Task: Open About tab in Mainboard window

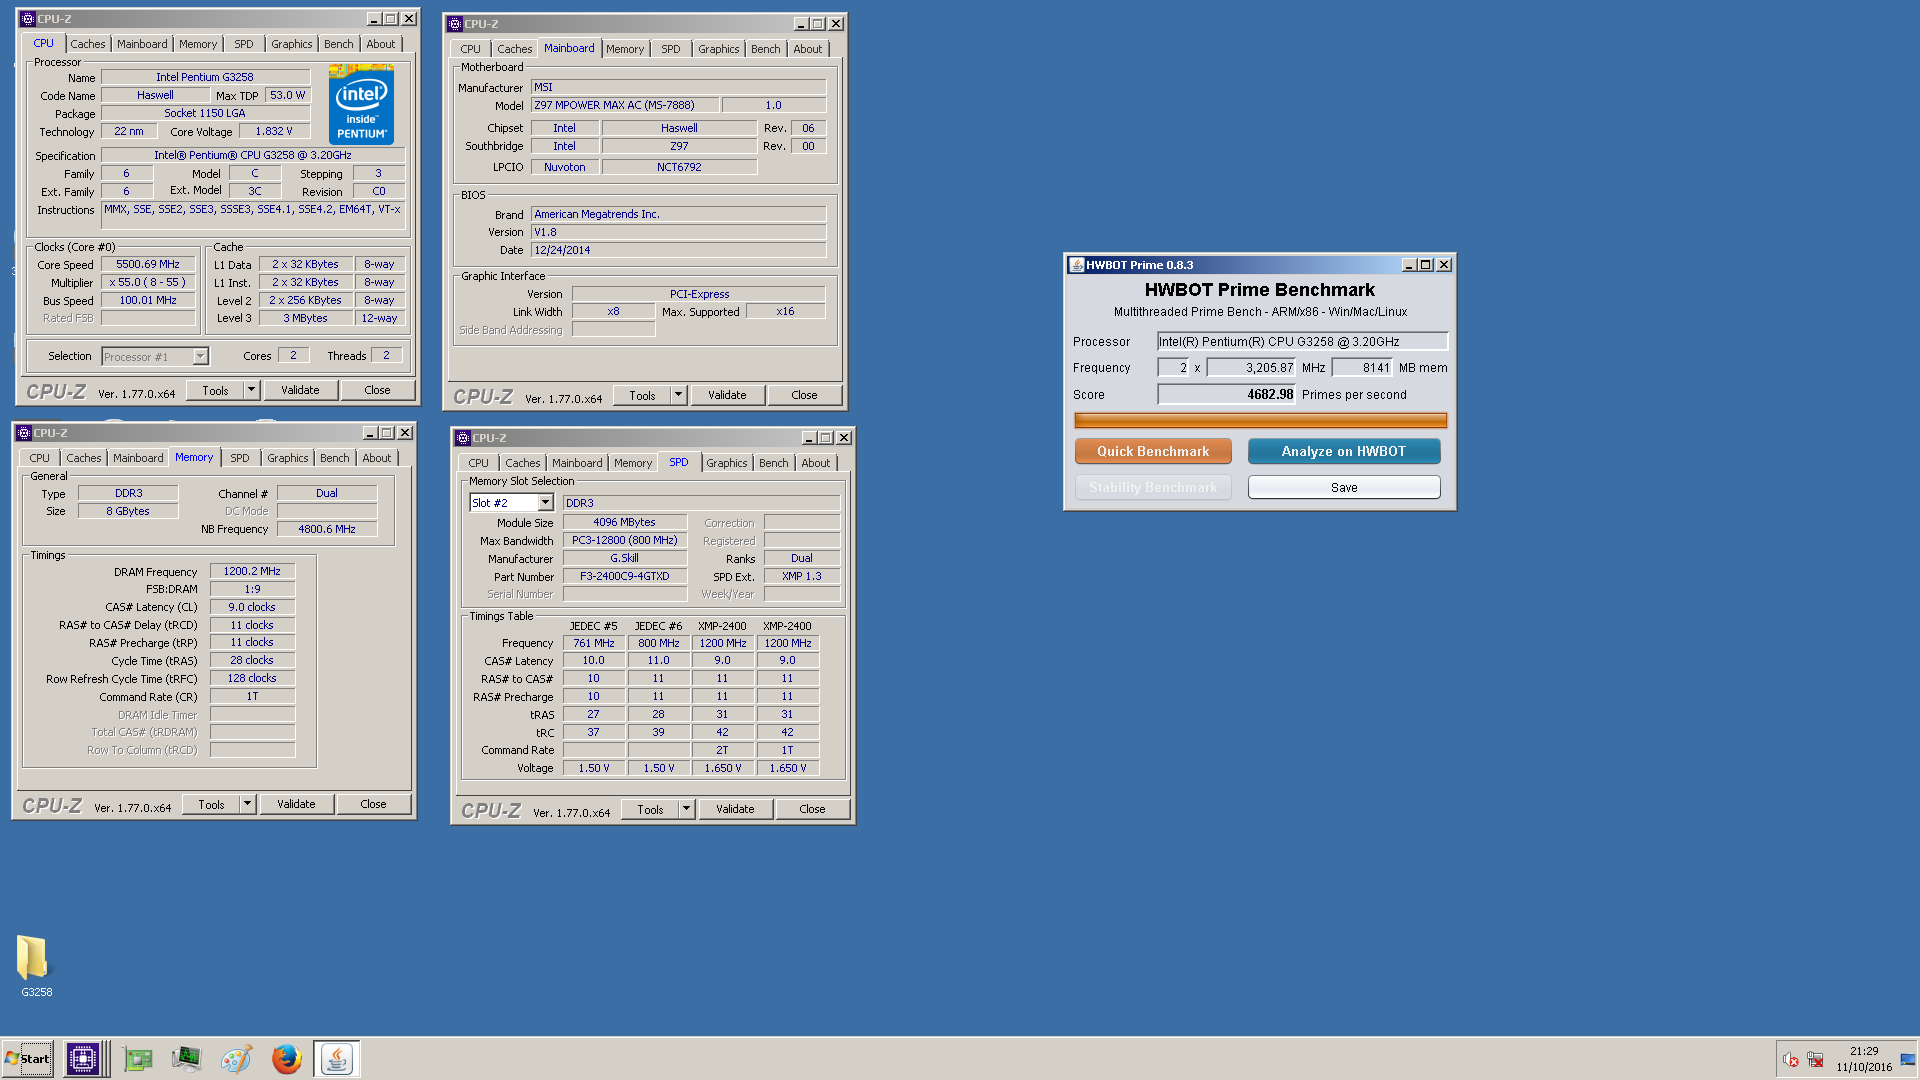Action: [808, 49]
